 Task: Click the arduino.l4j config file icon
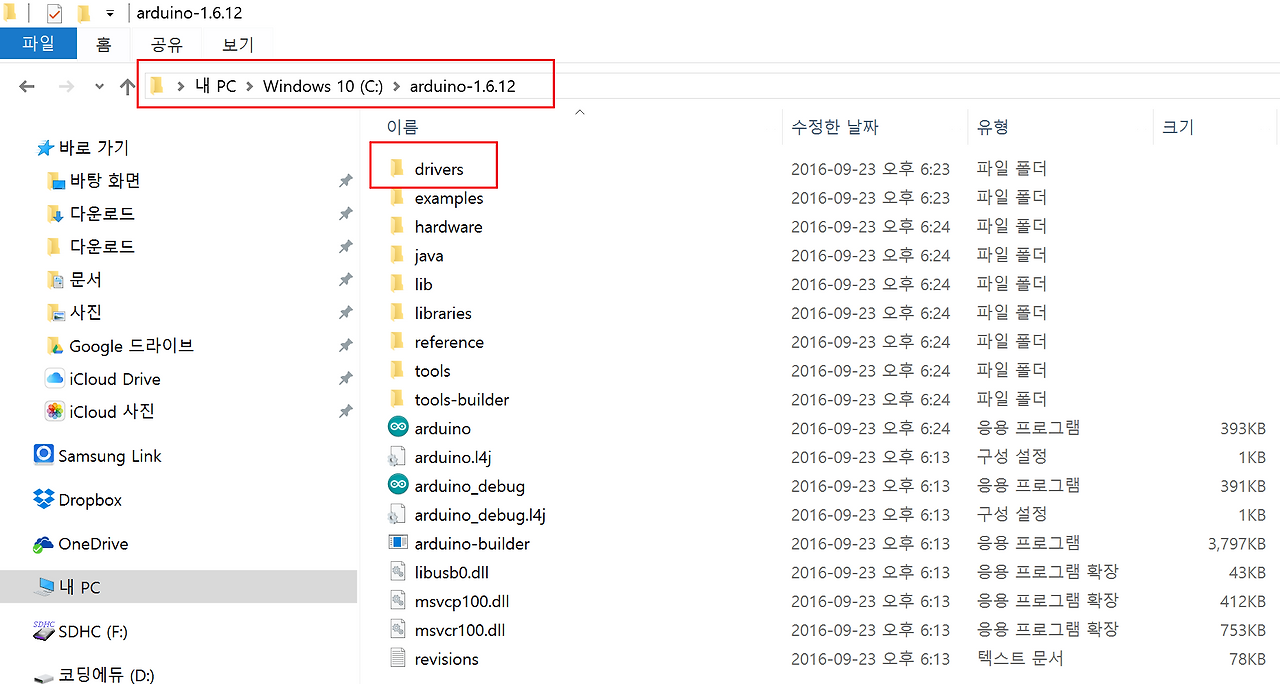click(397, 457)
